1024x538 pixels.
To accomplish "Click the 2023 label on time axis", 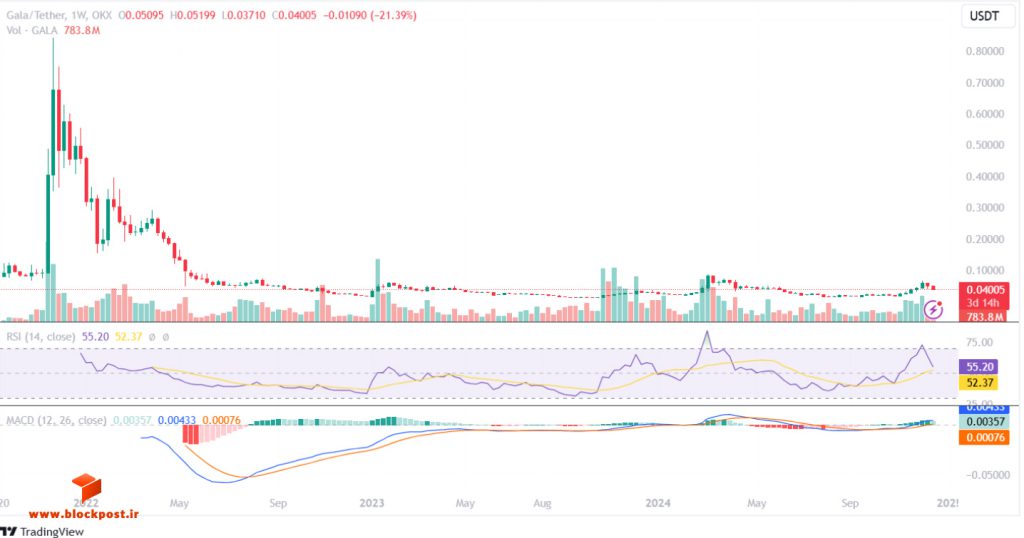I will (x=372, y=503).
